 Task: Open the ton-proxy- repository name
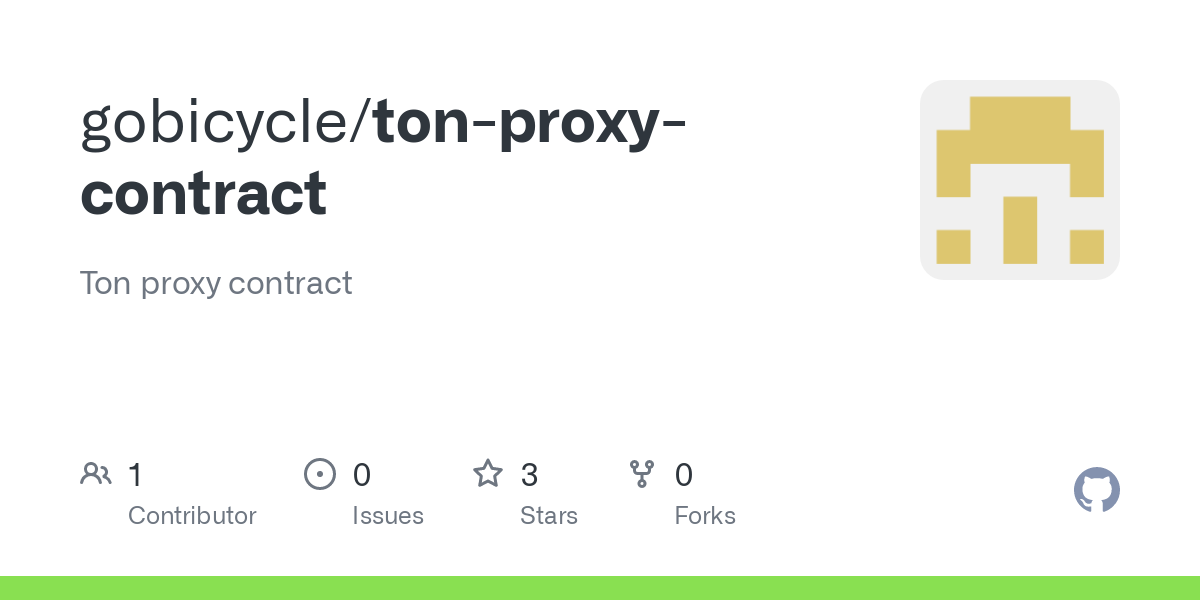530,123
